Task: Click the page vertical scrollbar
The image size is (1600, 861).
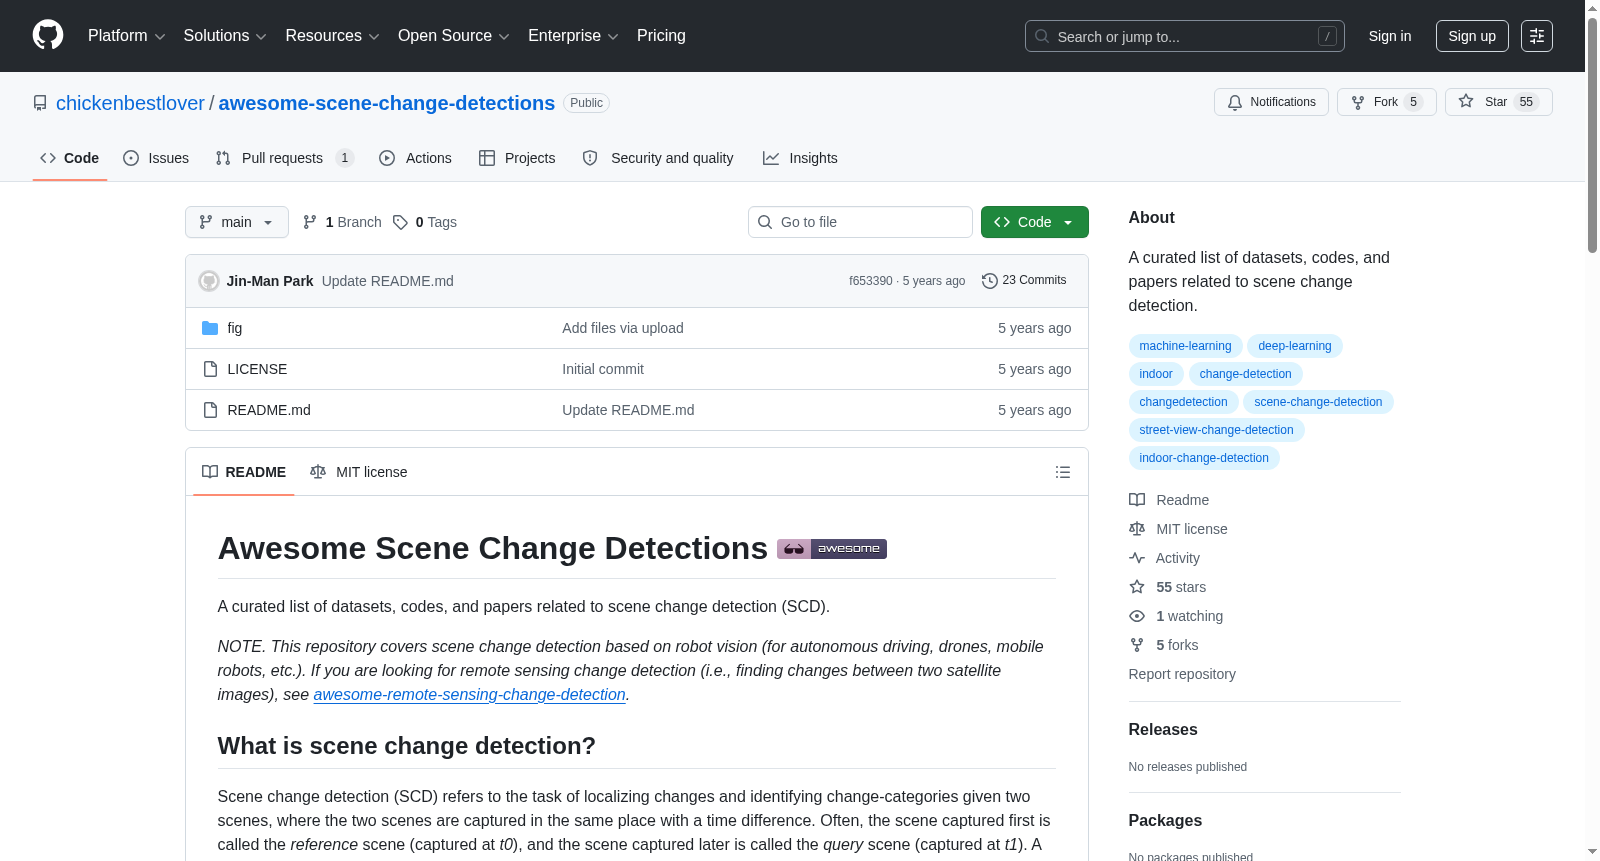Action: [x=1592, y=430]
